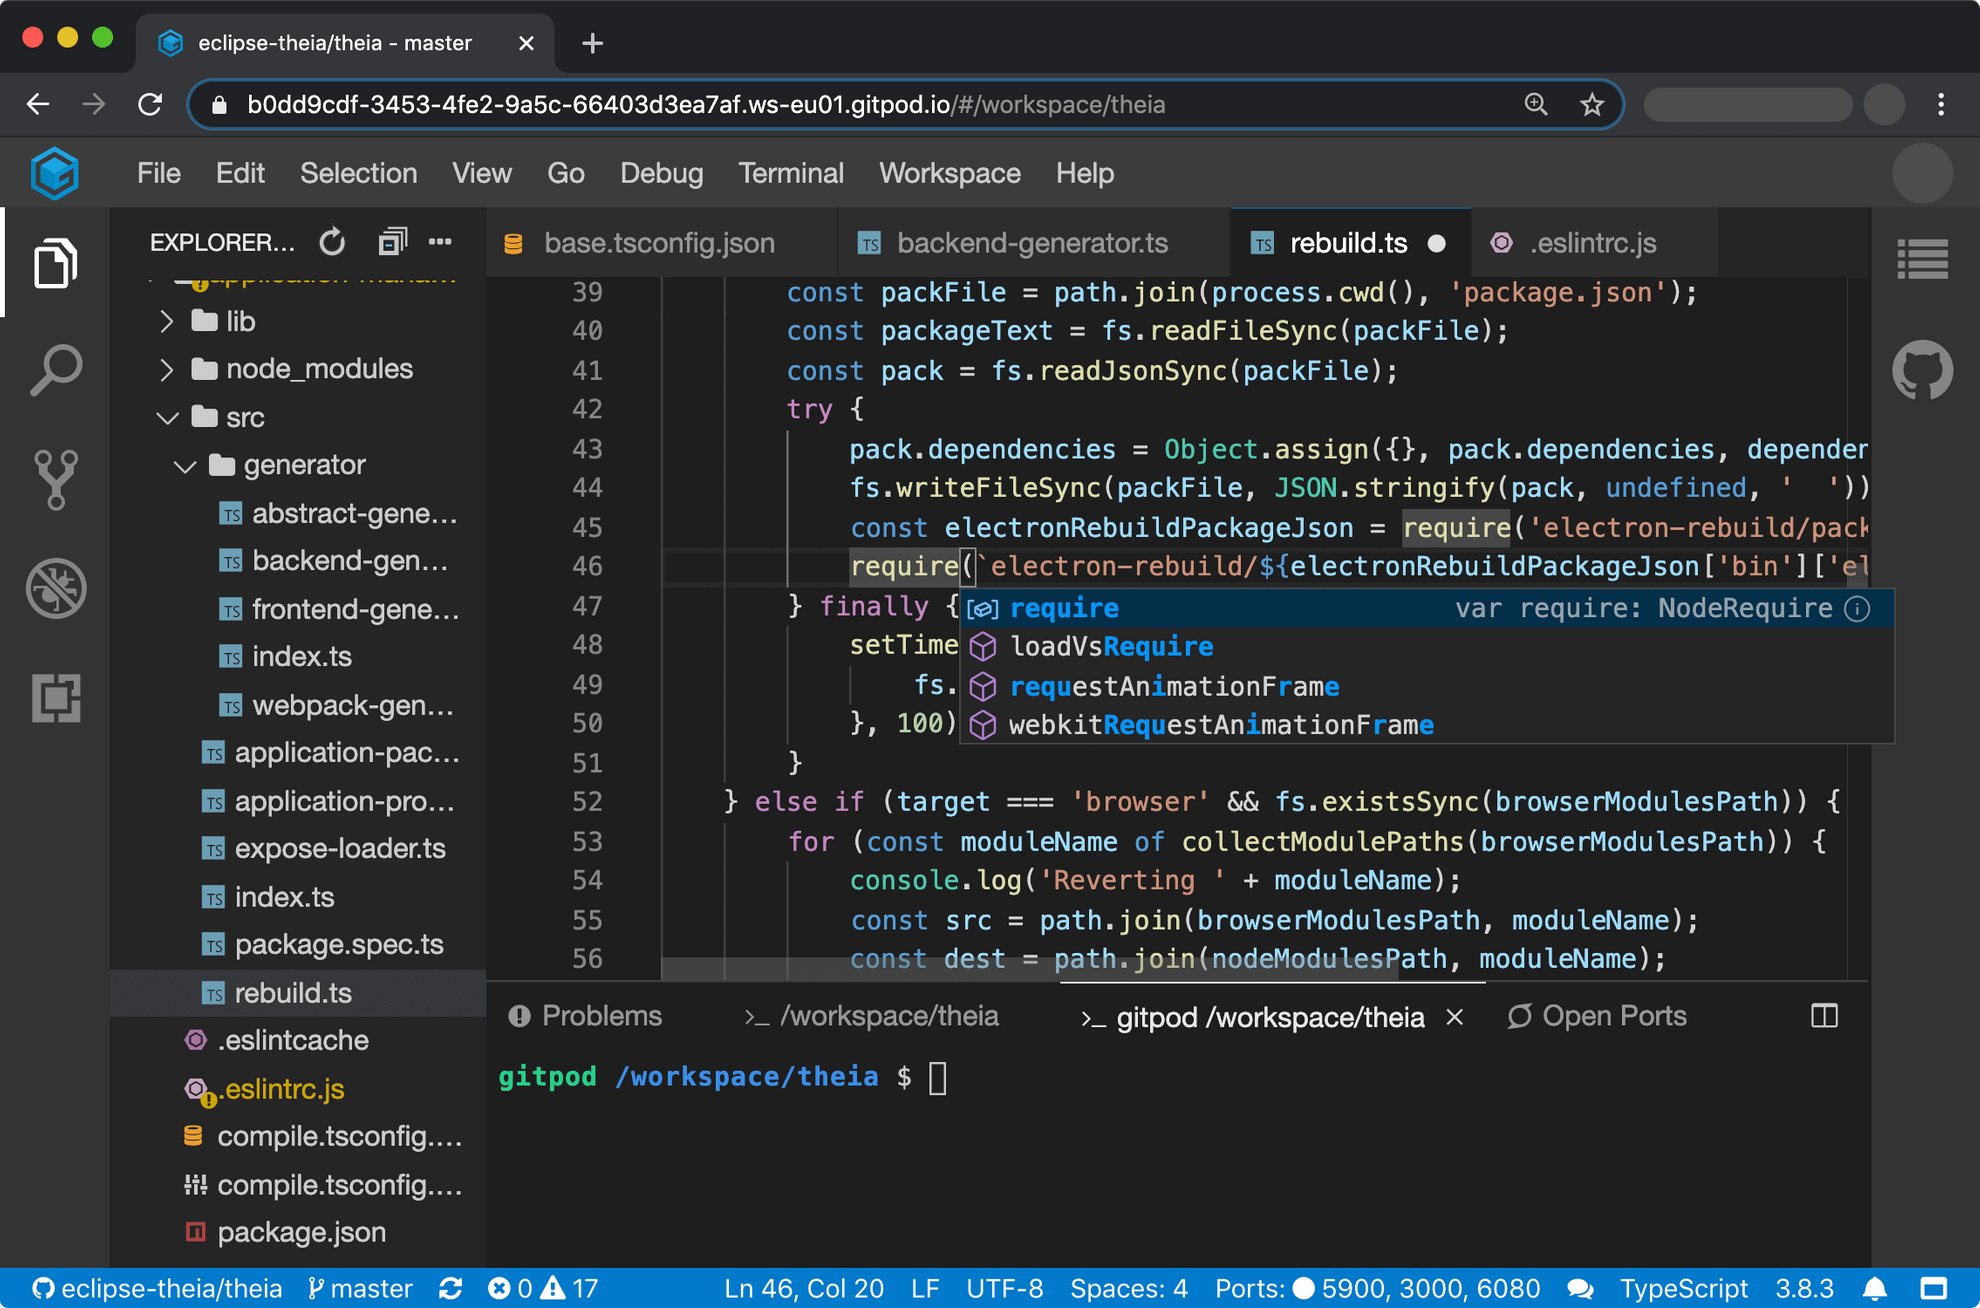Close the gitpod /workspace/theia terminal tab

point(1455,1017)
